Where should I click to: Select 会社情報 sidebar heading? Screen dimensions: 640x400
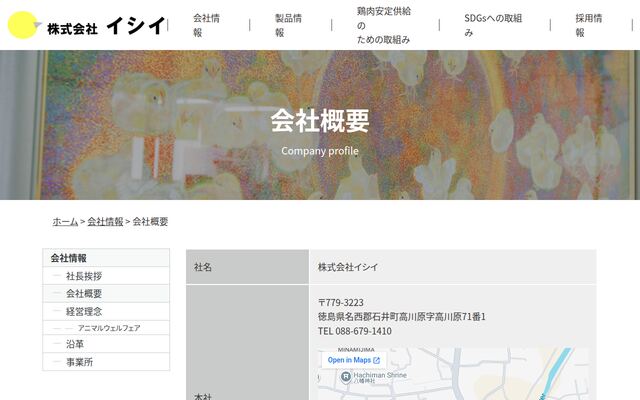pyautogui.click(x=106, y=258)
